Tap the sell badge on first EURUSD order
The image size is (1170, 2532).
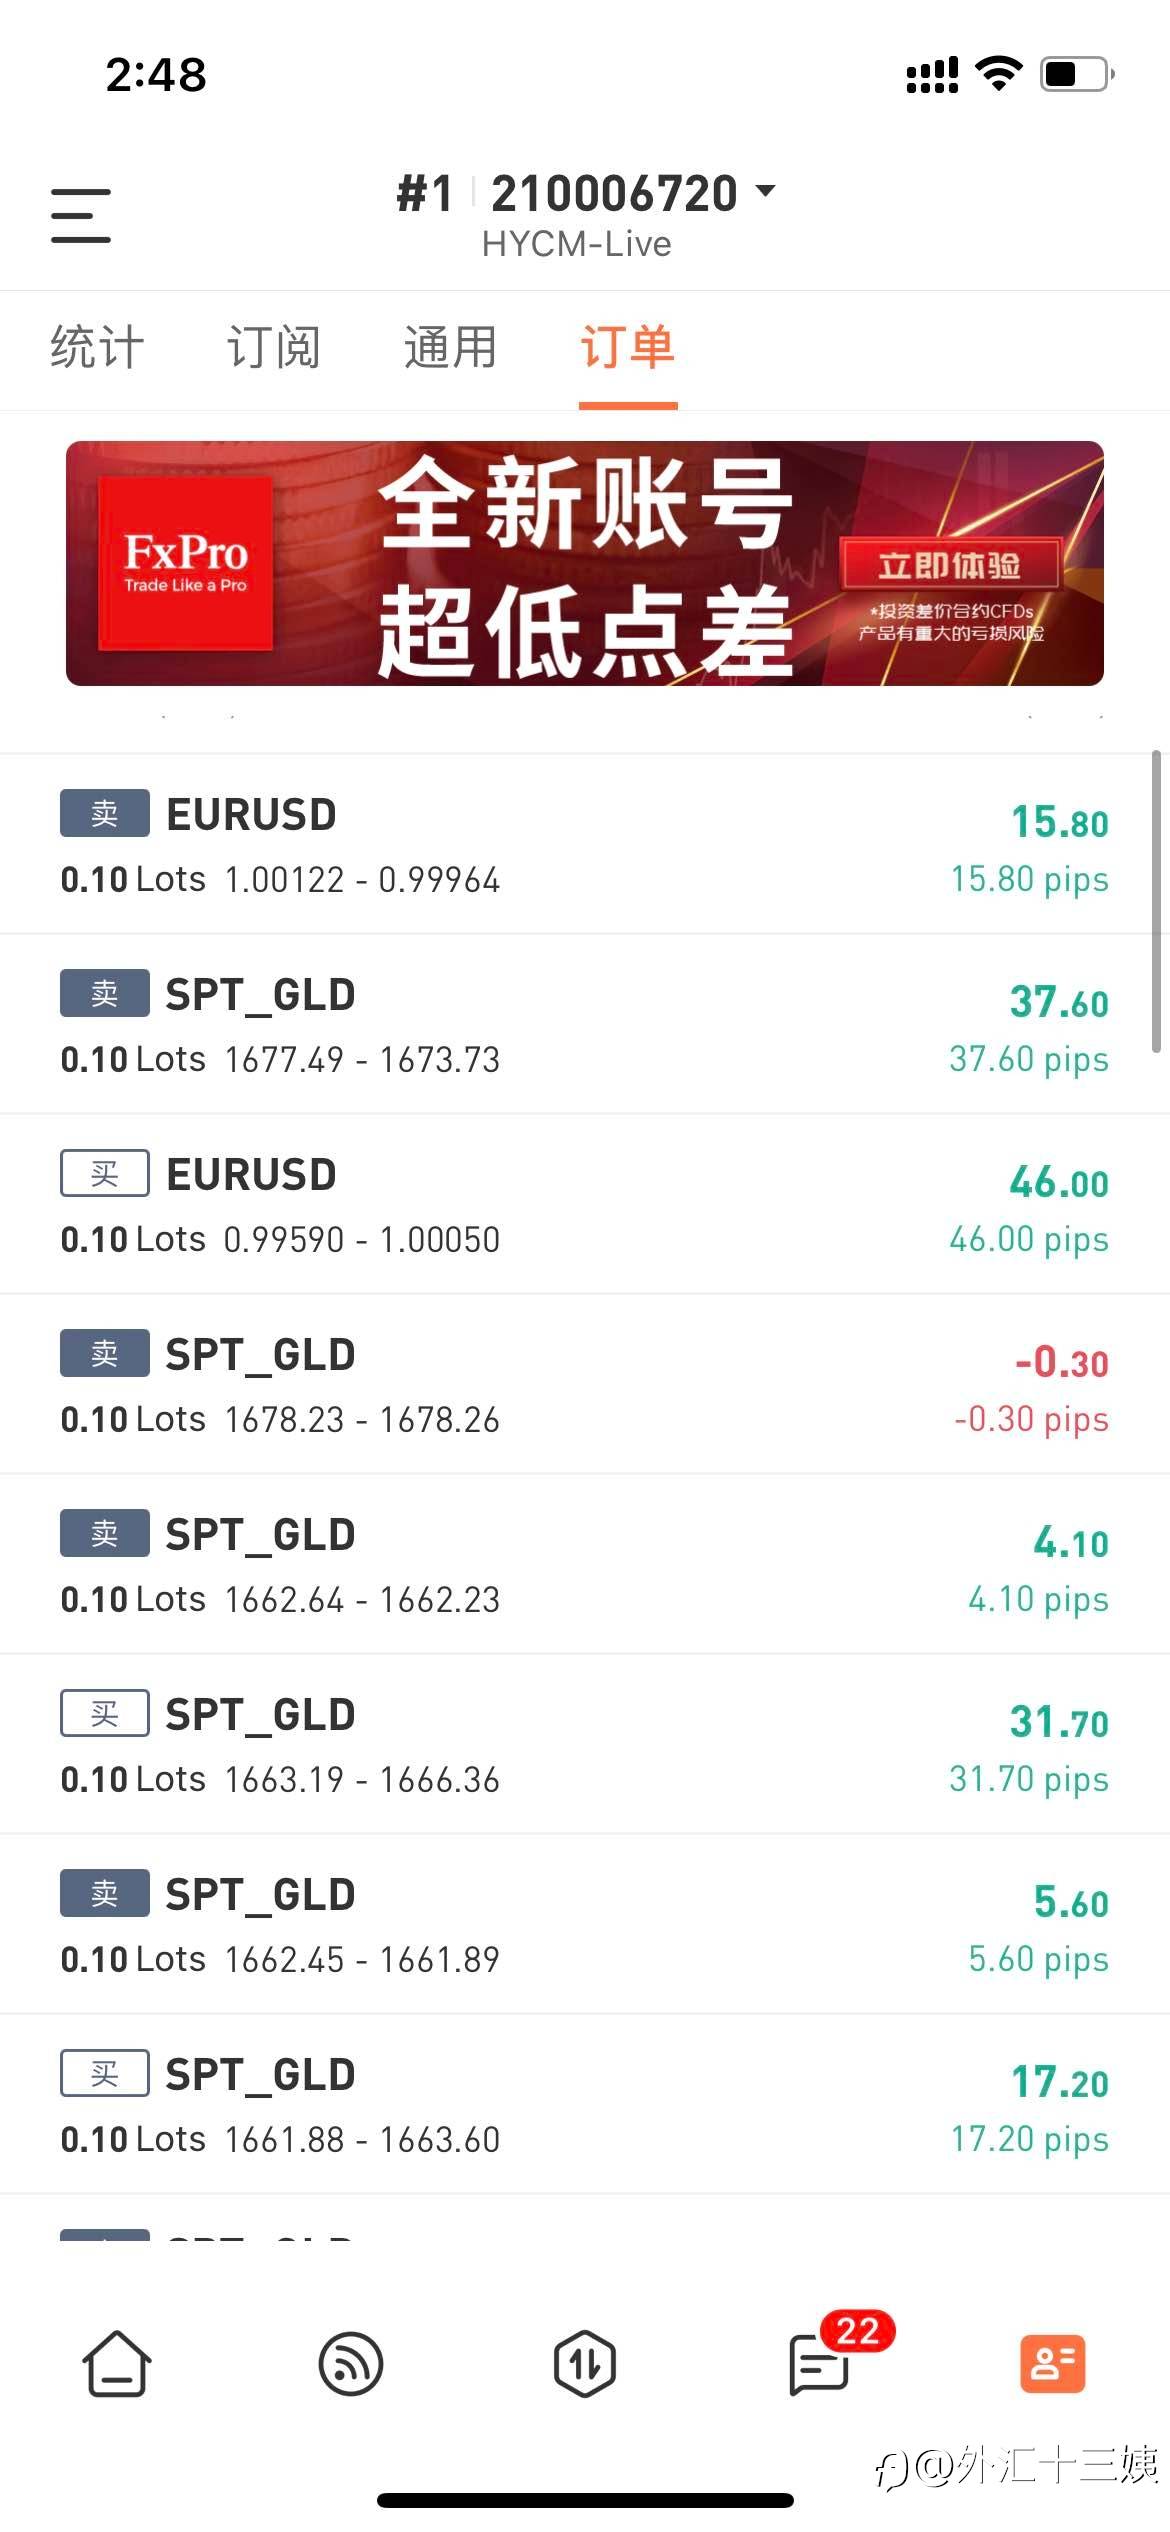[105, 813]
